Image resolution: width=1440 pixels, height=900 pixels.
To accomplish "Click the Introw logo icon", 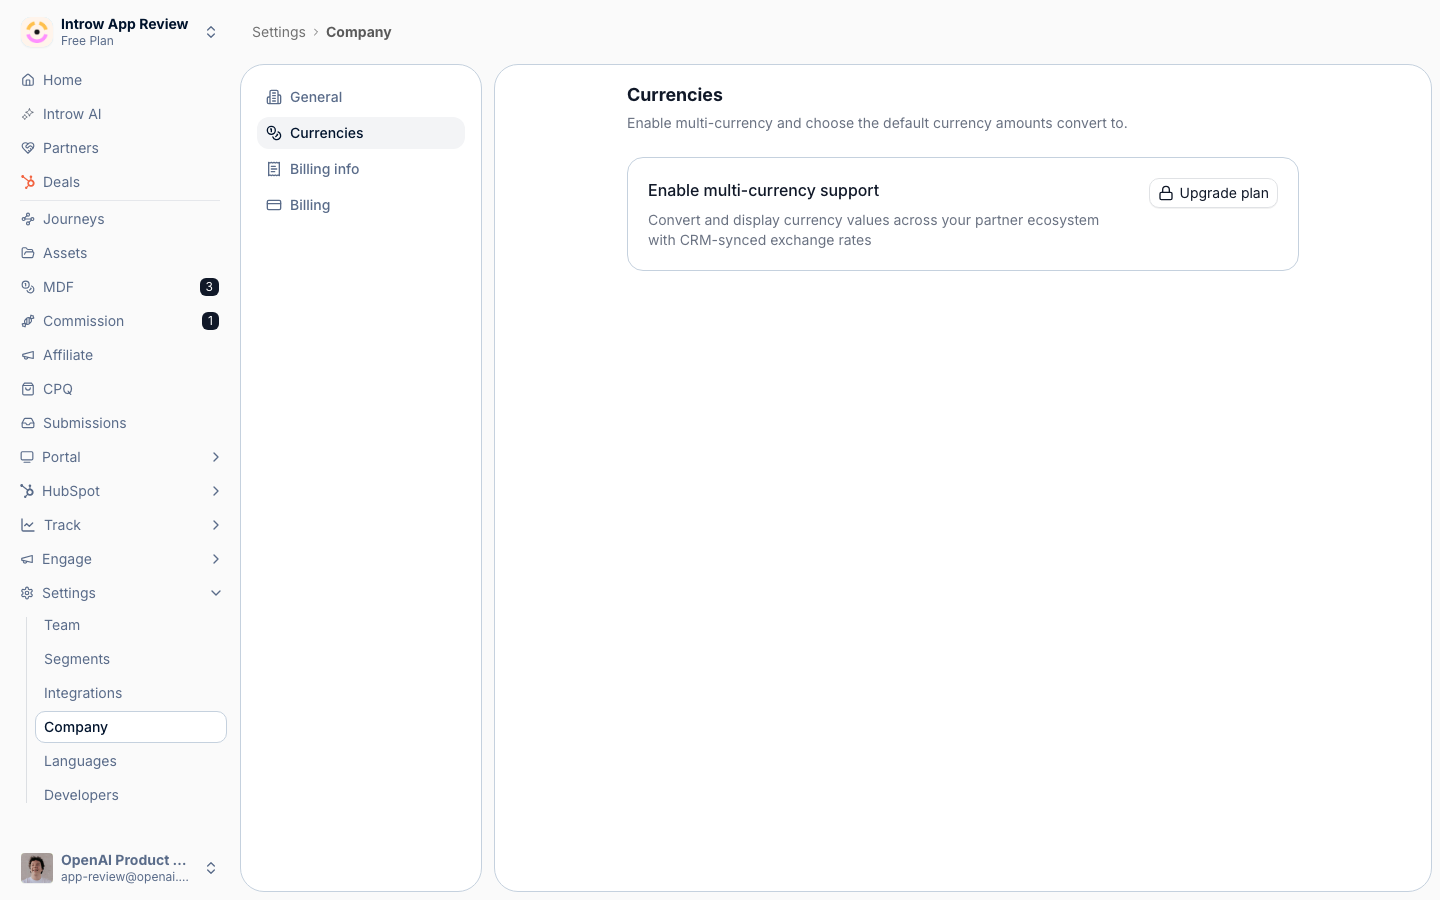I will coord(37,32).
